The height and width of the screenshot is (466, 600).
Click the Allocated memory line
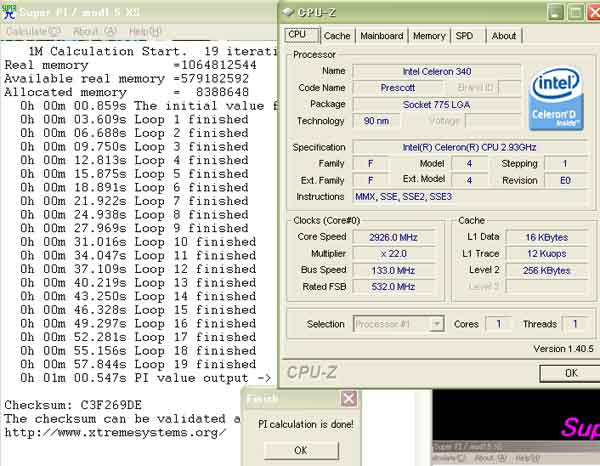coord(127,92)
